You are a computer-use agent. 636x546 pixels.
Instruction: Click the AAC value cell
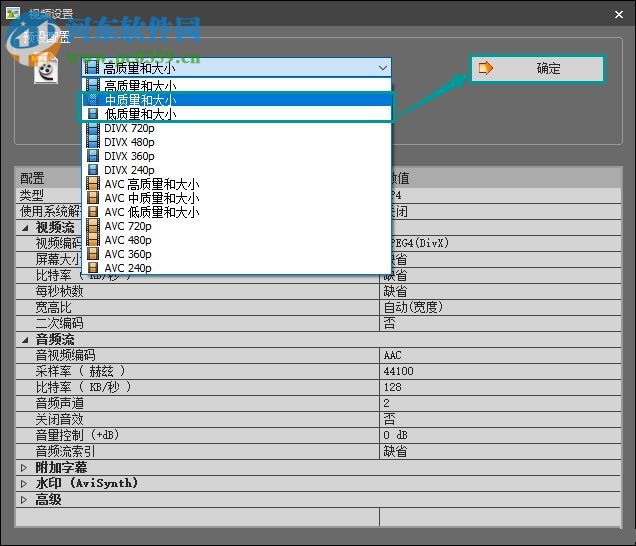501,355
